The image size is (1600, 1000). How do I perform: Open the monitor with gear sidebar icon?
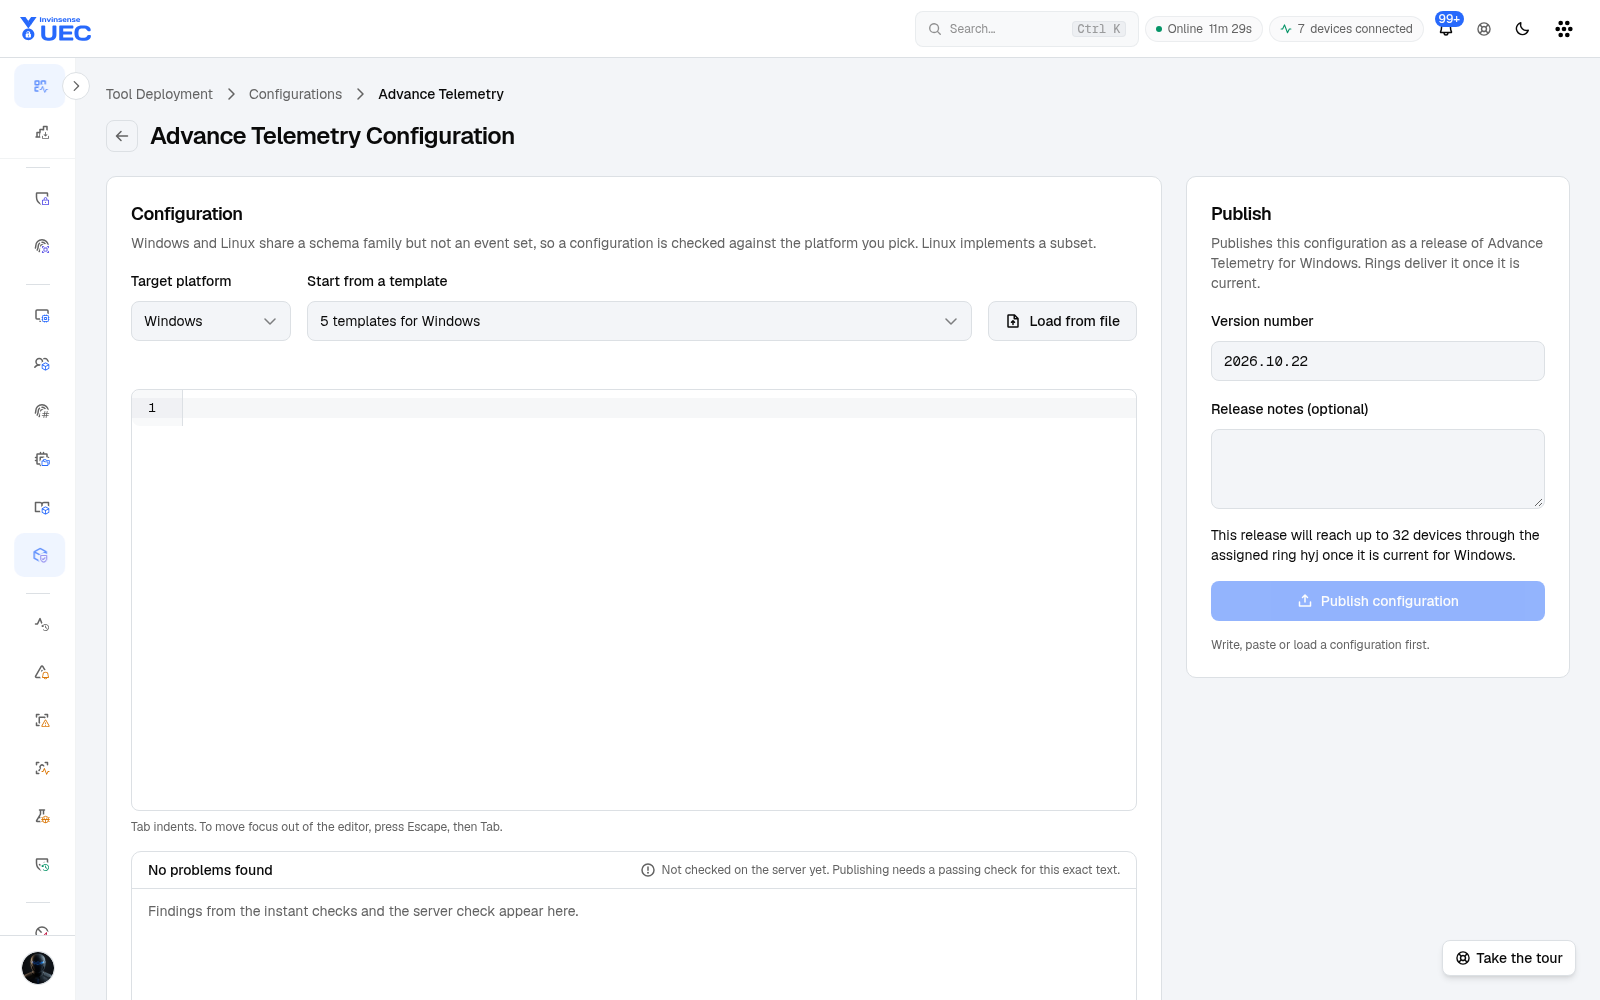pyautogui.click(x=42, y=315)
